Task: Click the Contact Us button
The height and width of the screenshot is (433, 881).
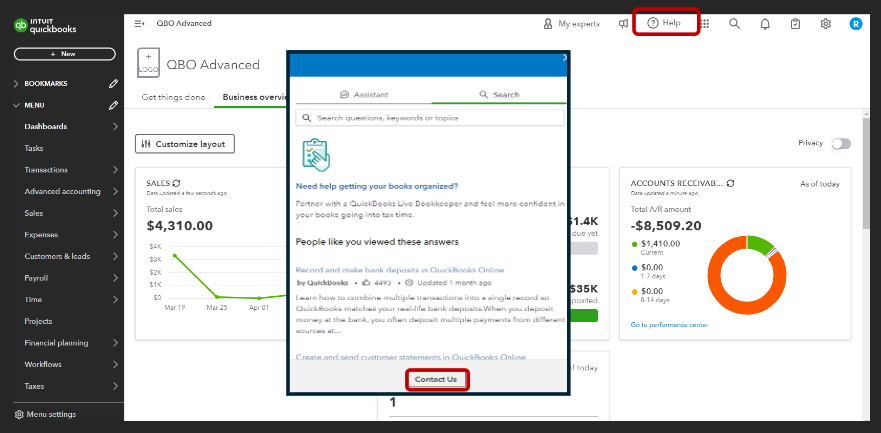Action: coord(436,380)
